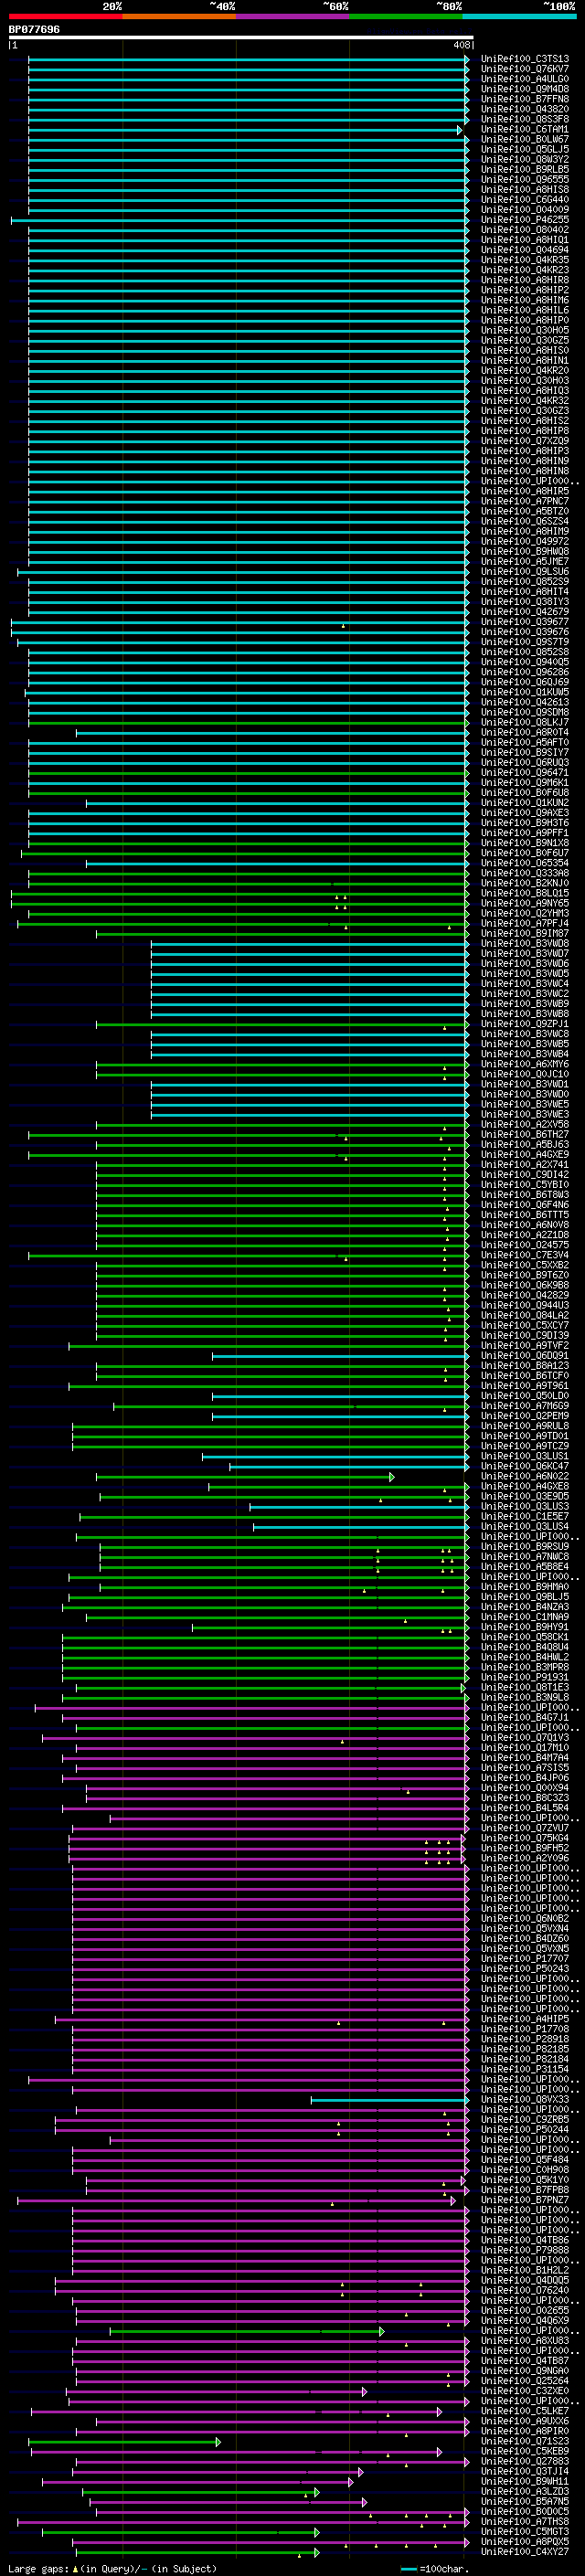Select the UniRef100_A7THS8 label

click(525, 2521)
